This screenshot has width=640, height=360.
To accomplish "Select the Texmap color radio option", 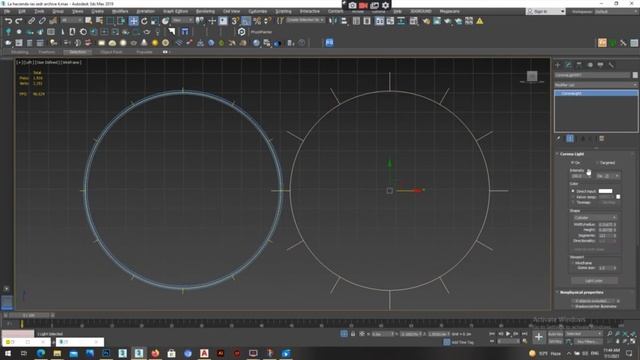I will pyautogui.click(x=573, y=202).
